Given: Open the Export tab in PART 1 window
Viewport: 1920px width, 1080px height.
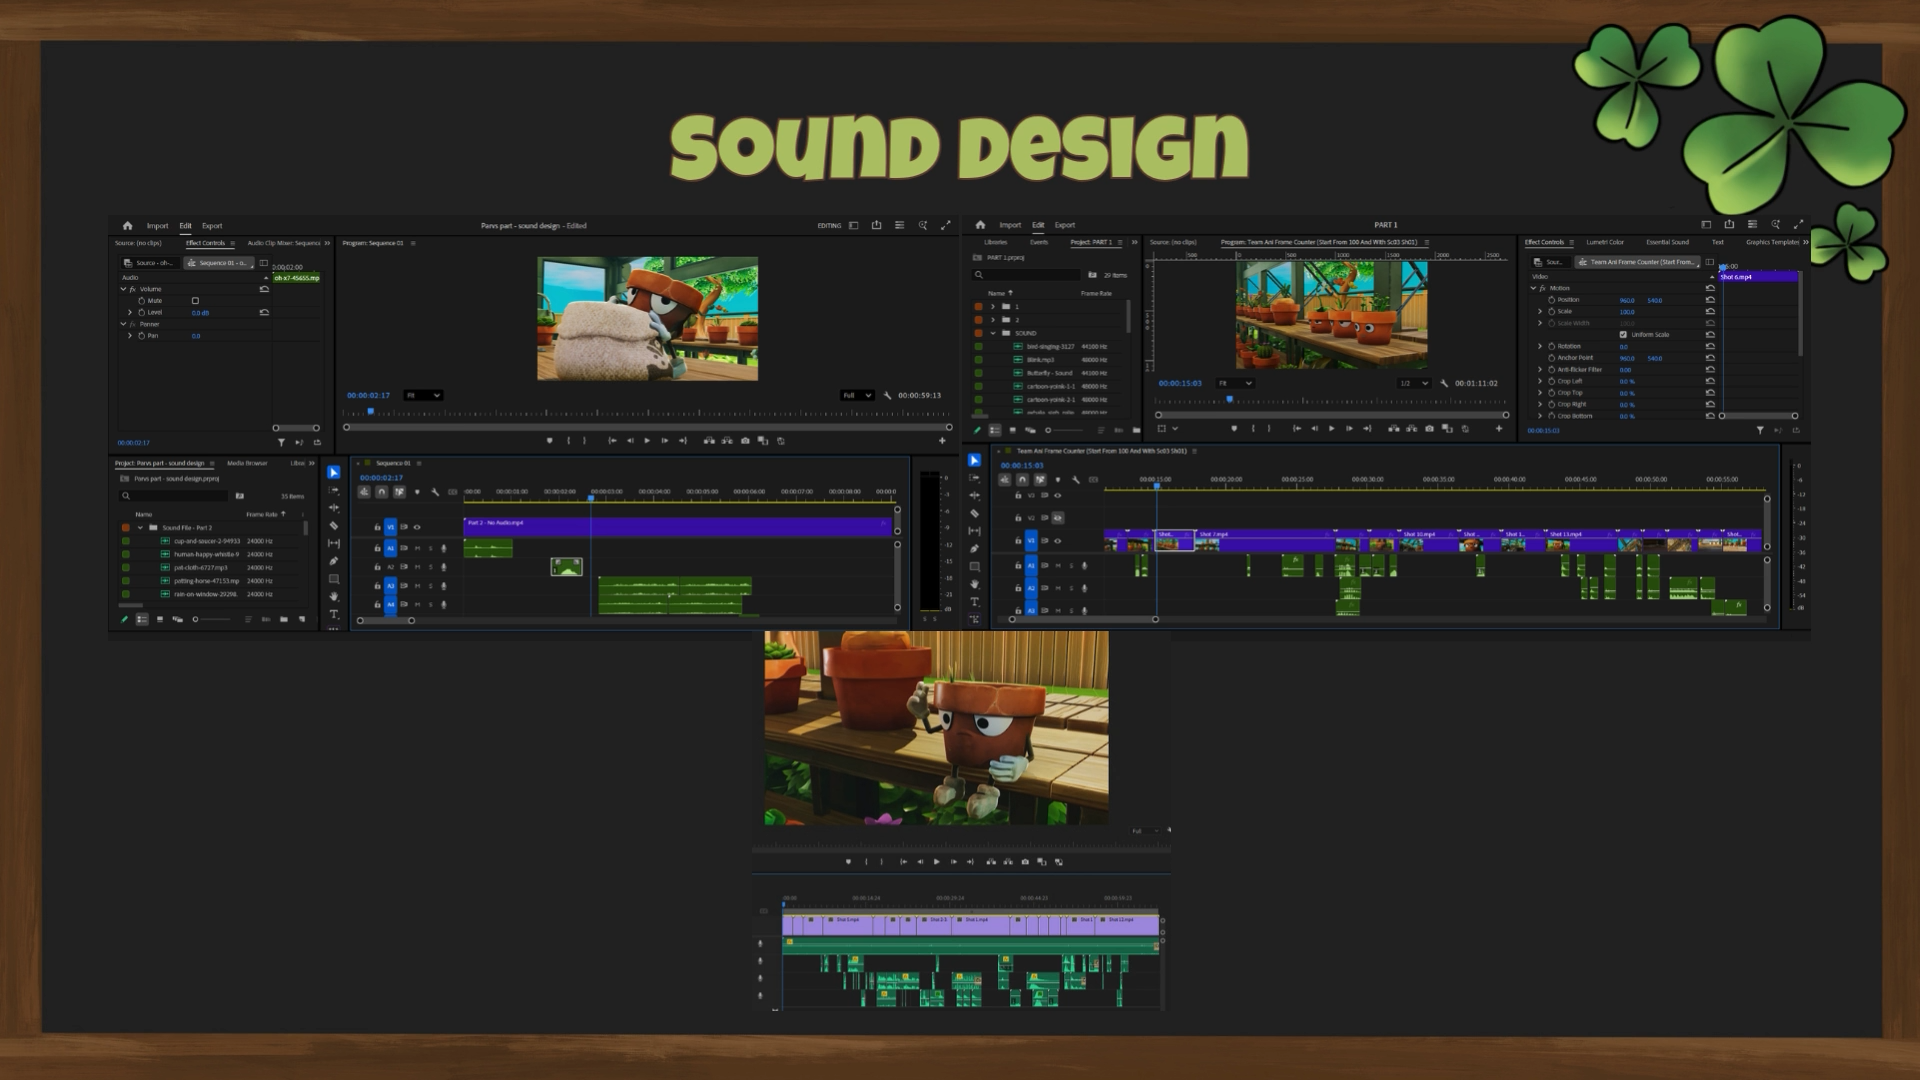Looking at the screenshot, I should [x=1065, y=225].
